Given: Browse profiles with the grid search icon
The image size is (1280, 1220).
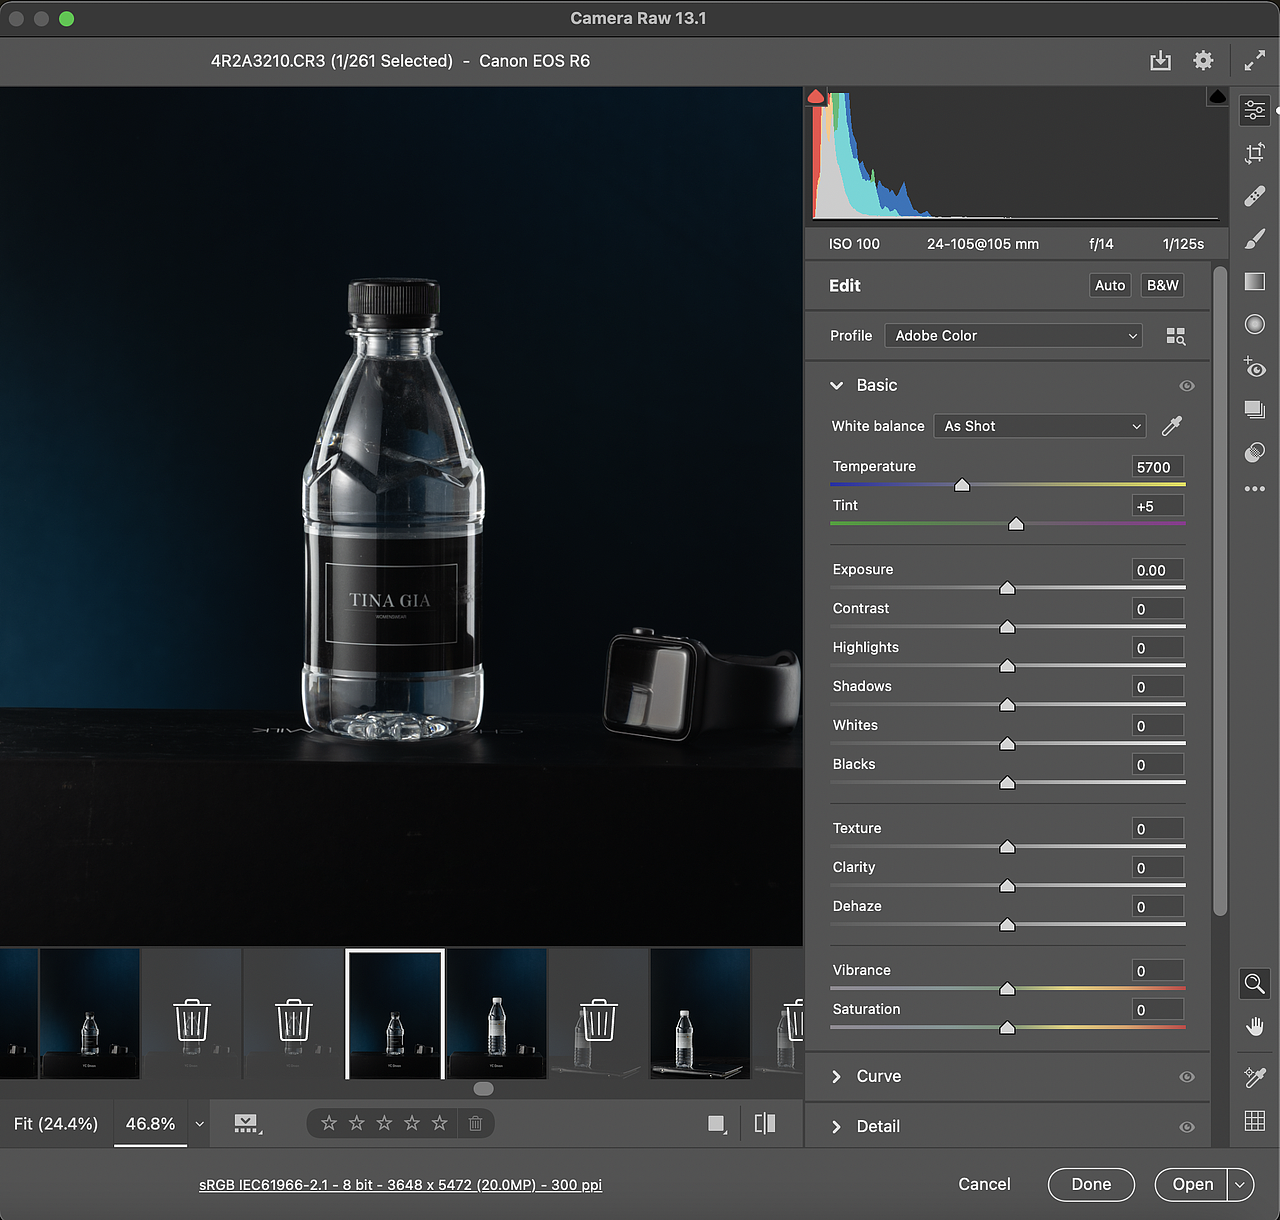Looking at the screenshot, I should [1176, 336].
